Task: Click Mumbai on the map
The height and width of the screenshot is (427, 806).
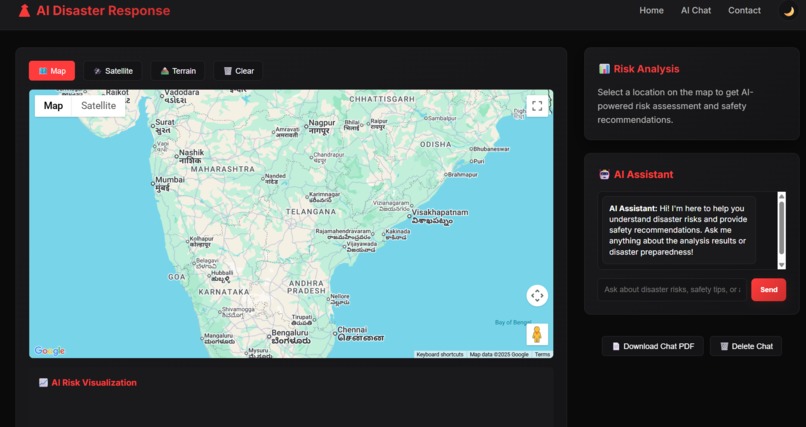Action: [168, 183]
